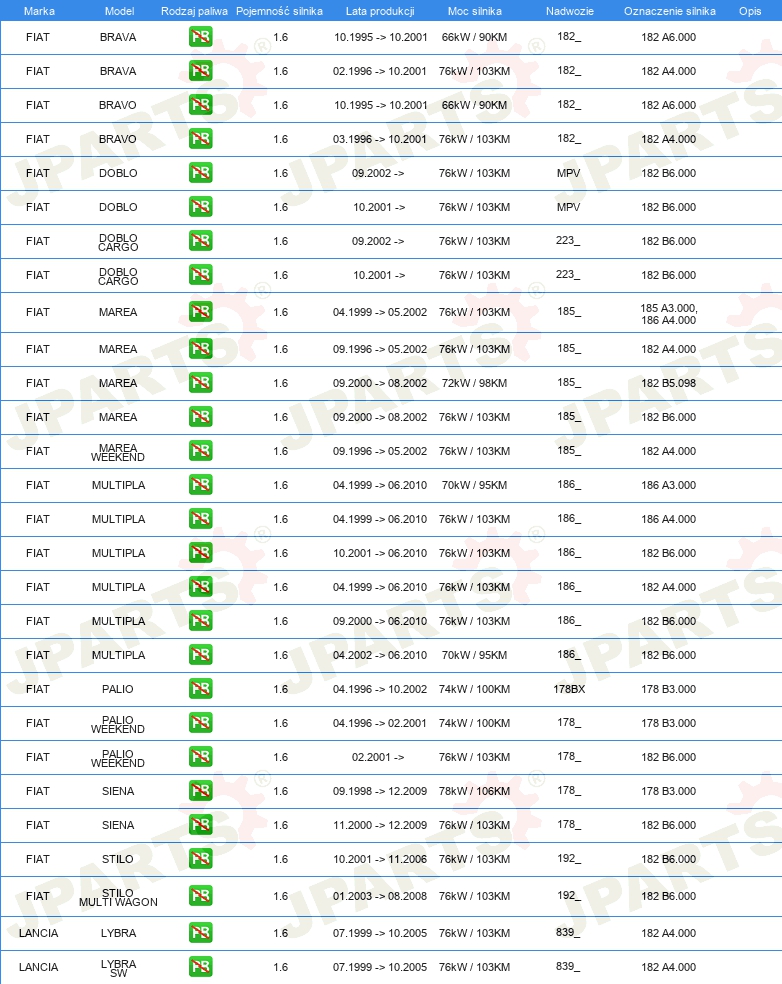Click date range '04.2002 -> 06.2010'

click(x=380, y=655)
